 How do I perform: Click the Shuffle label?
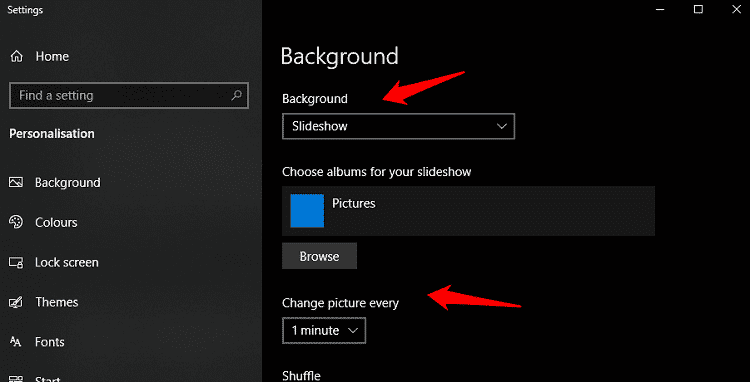[301, 375]
